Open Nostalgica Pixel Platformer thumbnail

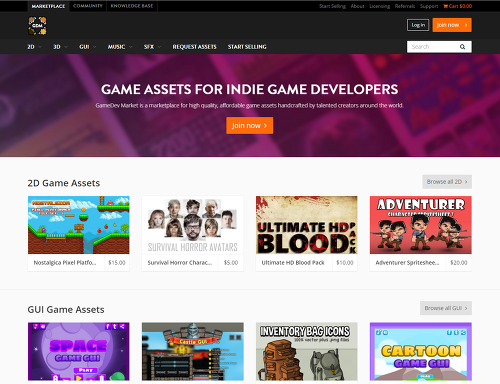point(79,225)
